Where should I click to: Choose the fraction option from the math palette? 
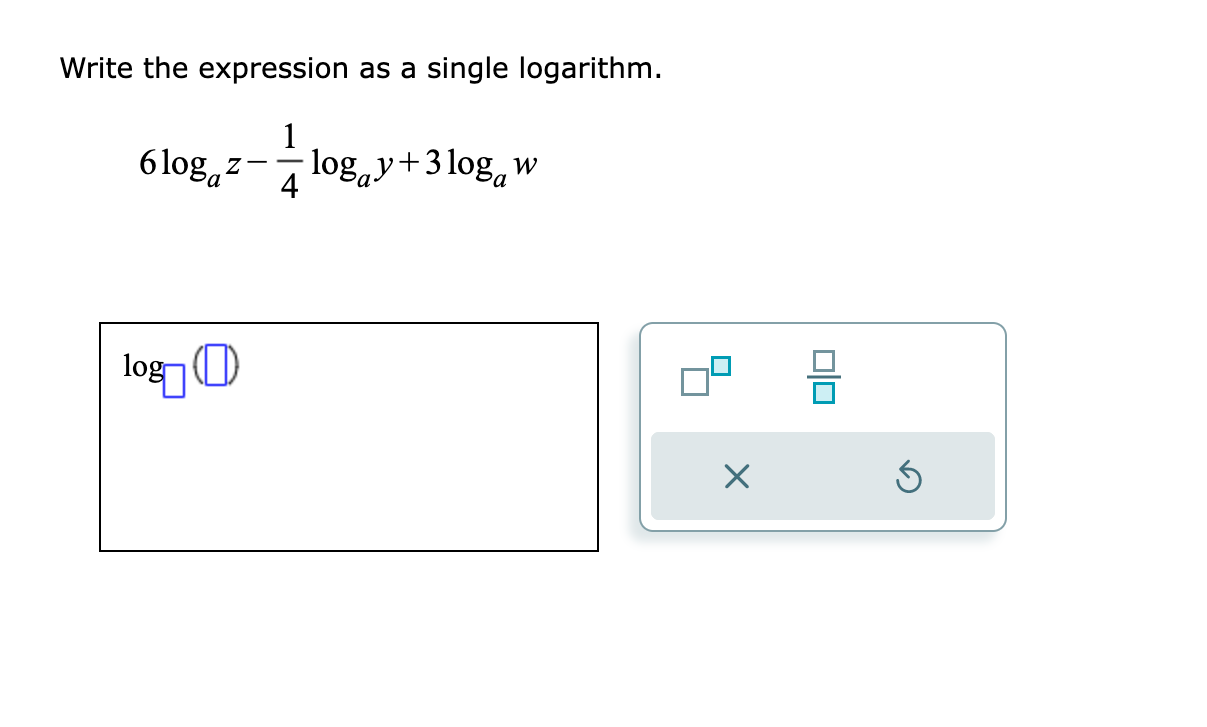coord(822,377)
